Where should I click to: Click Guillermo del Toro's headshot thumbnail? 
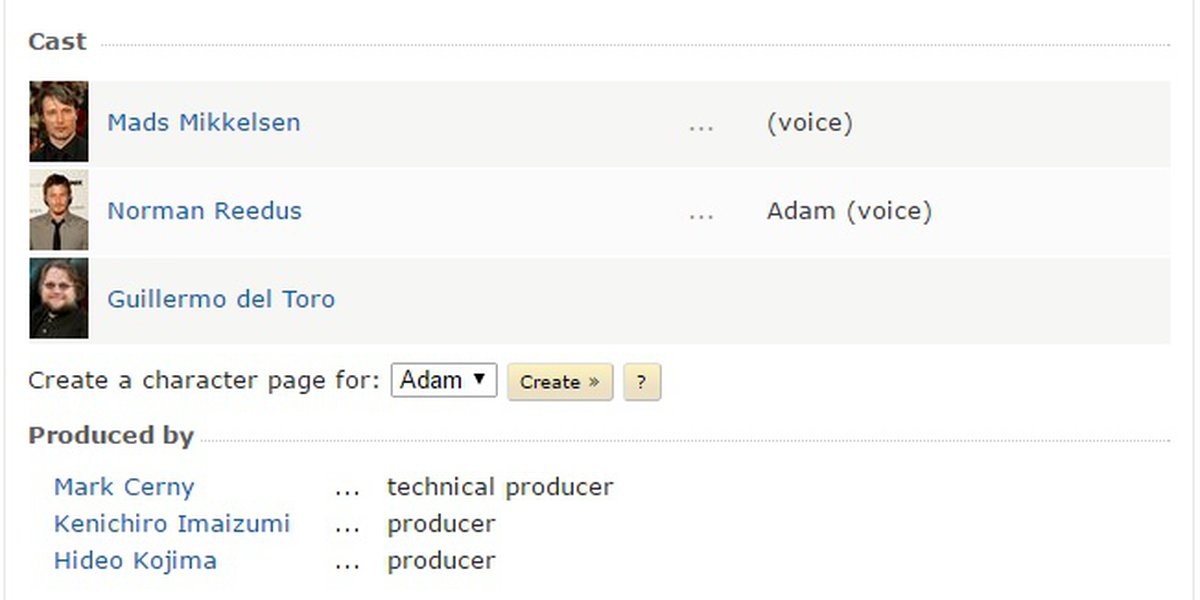click(x=59, y=298)
